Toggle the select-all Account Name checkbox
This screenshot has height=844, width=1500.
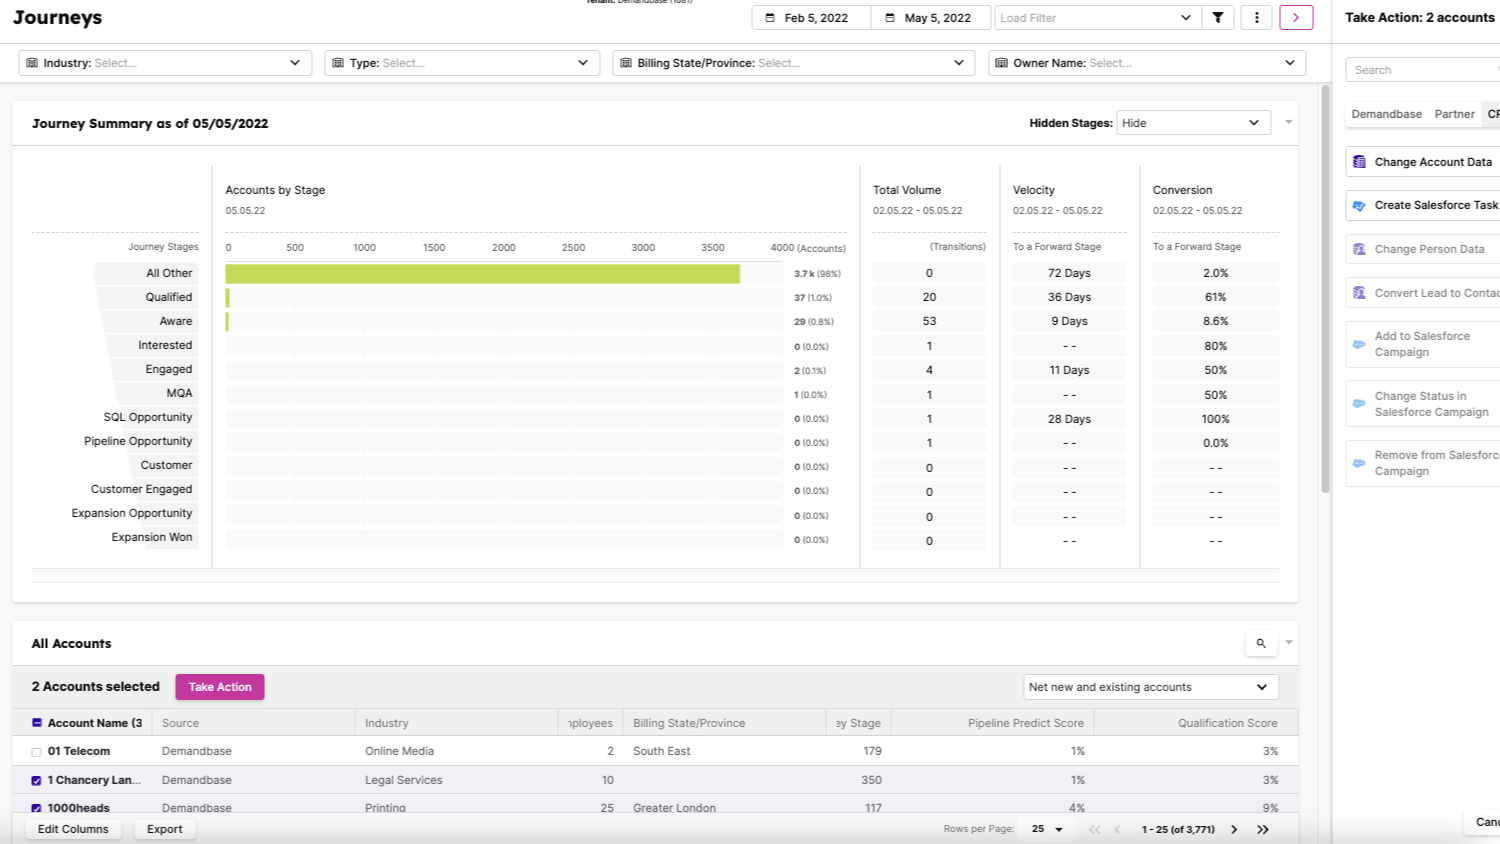coord(37,723)
